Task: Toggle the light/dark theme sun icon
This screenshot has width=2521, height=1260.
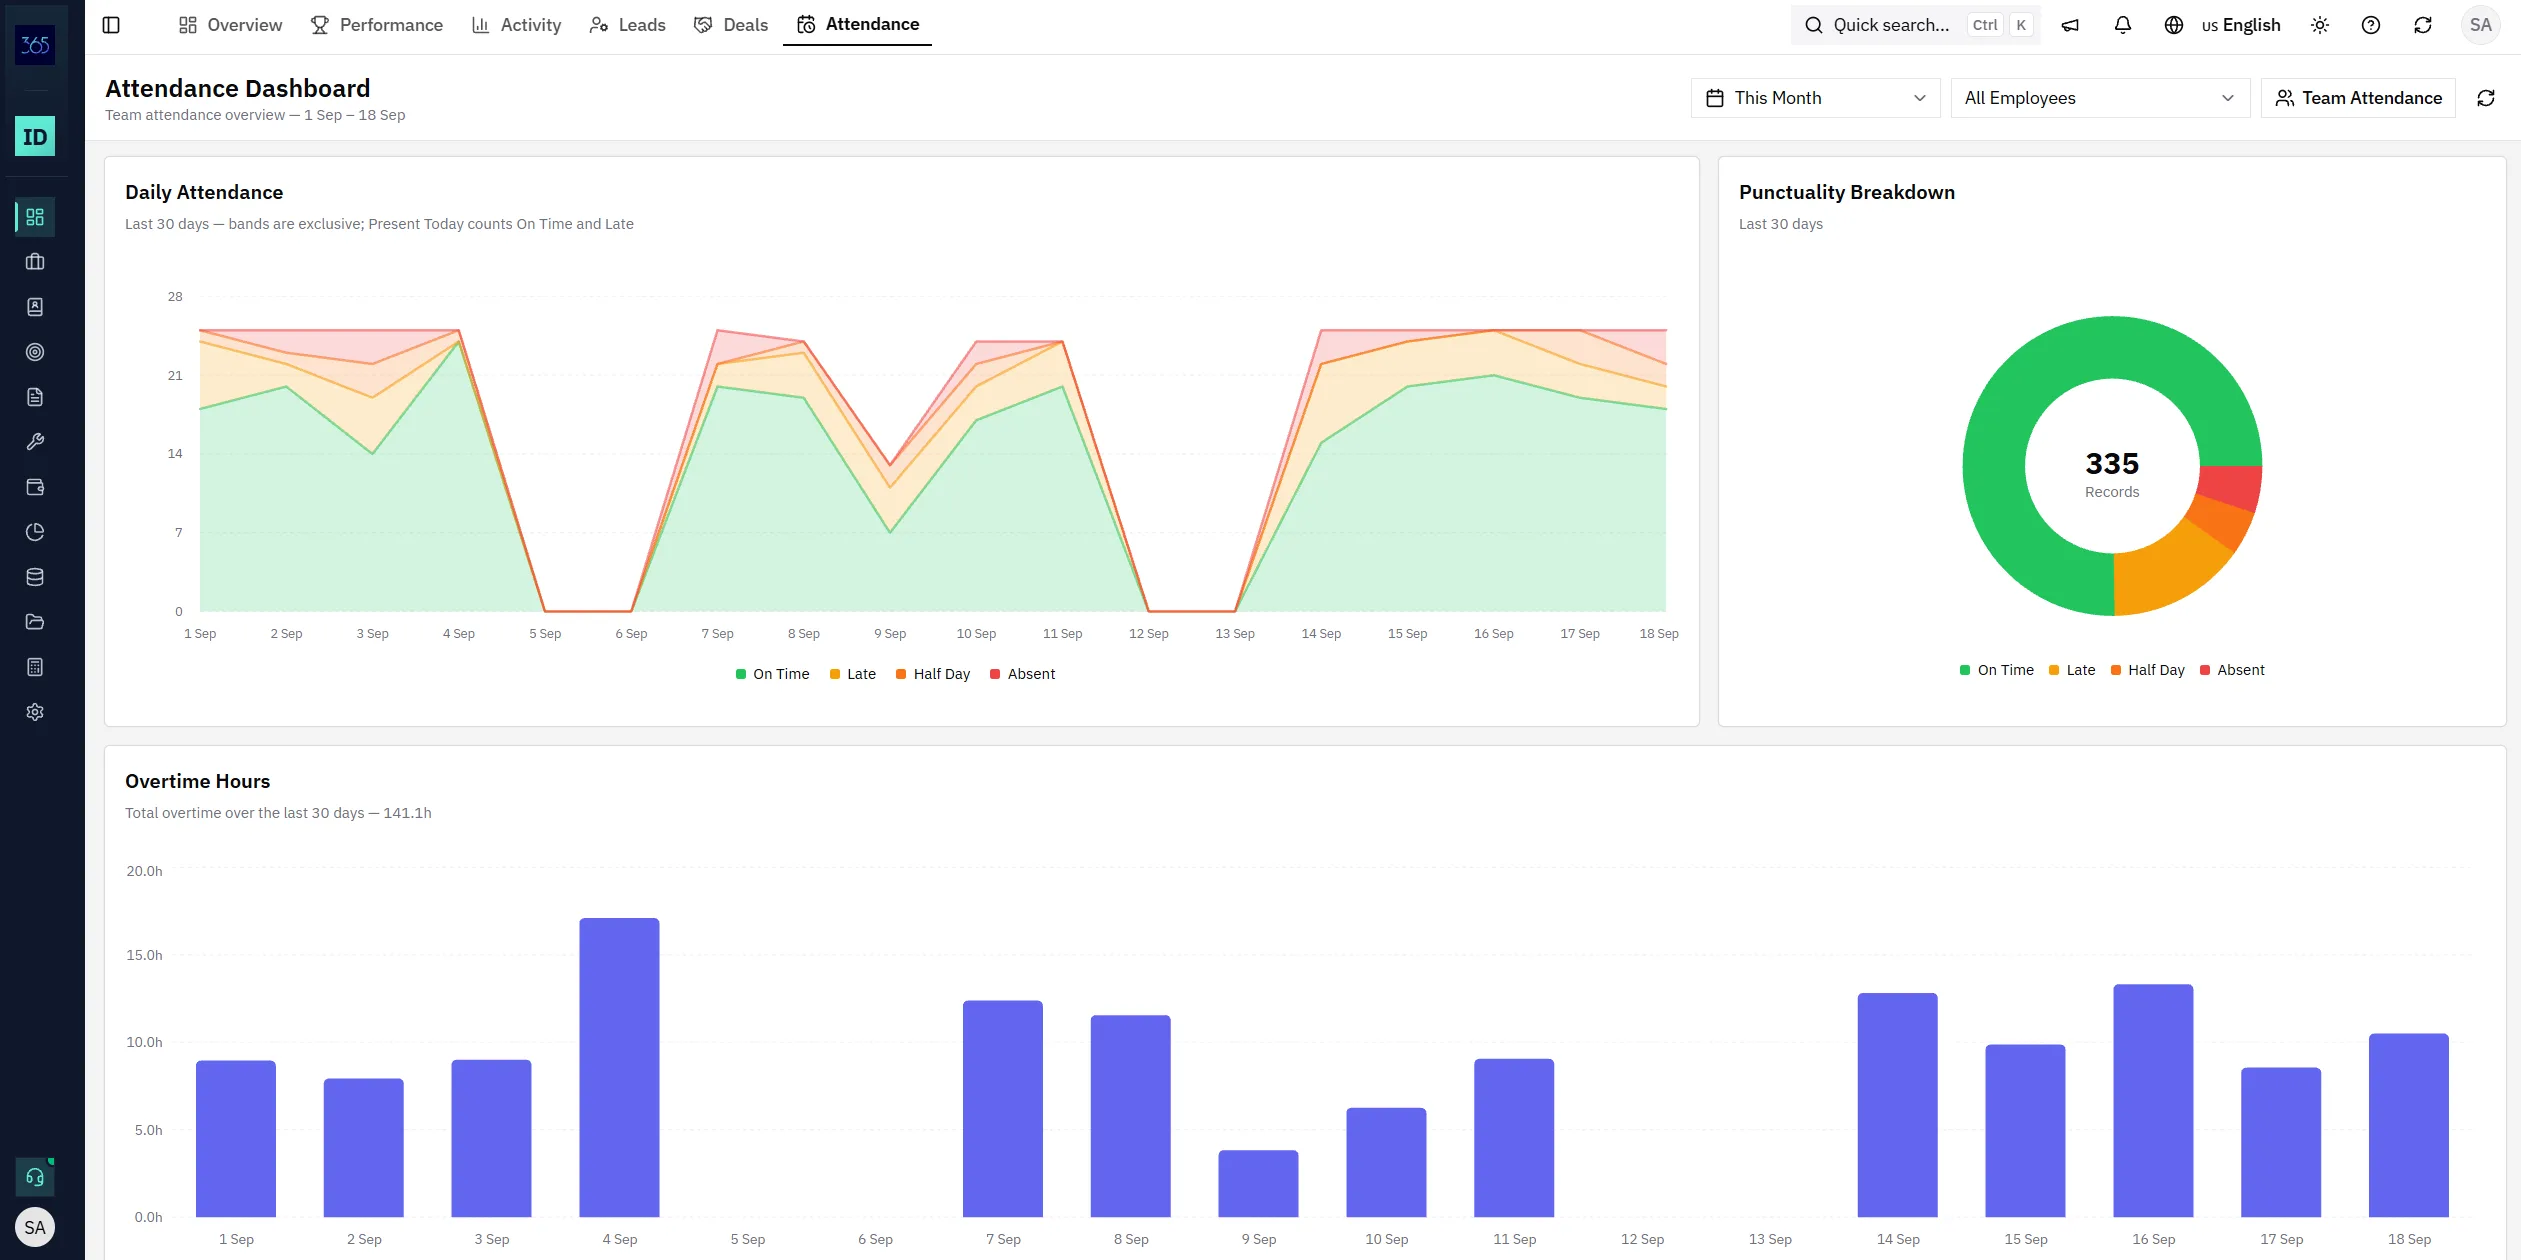Action: pos(2320,25)
